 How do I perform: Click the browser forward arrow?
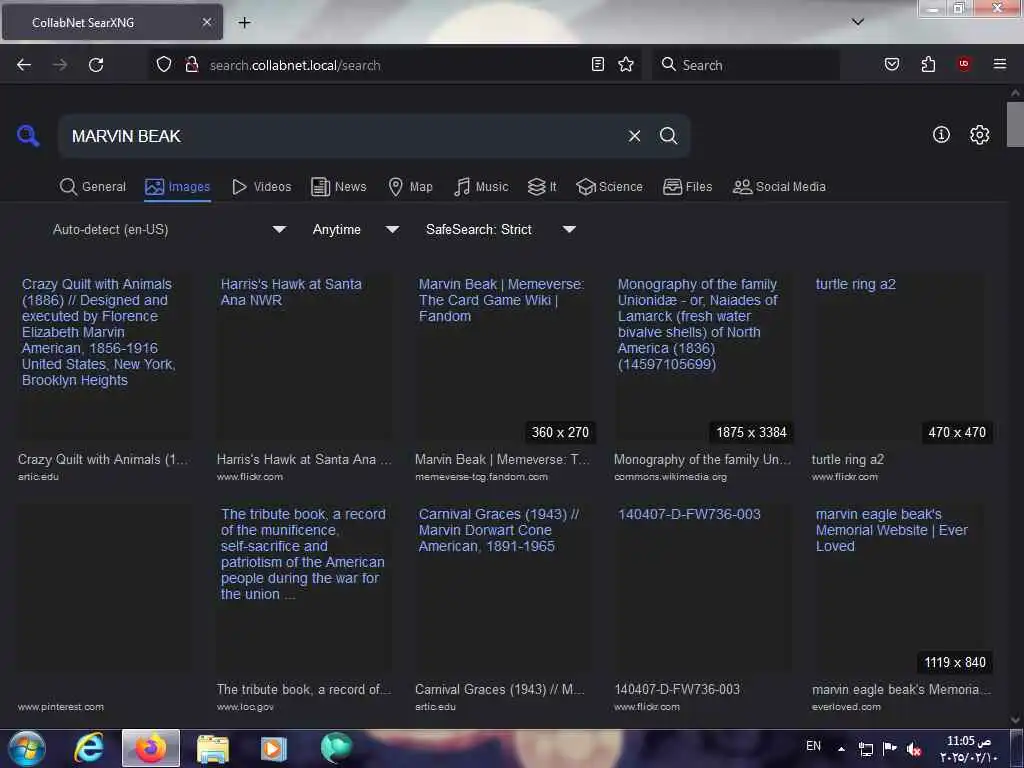tap(60, 65)
